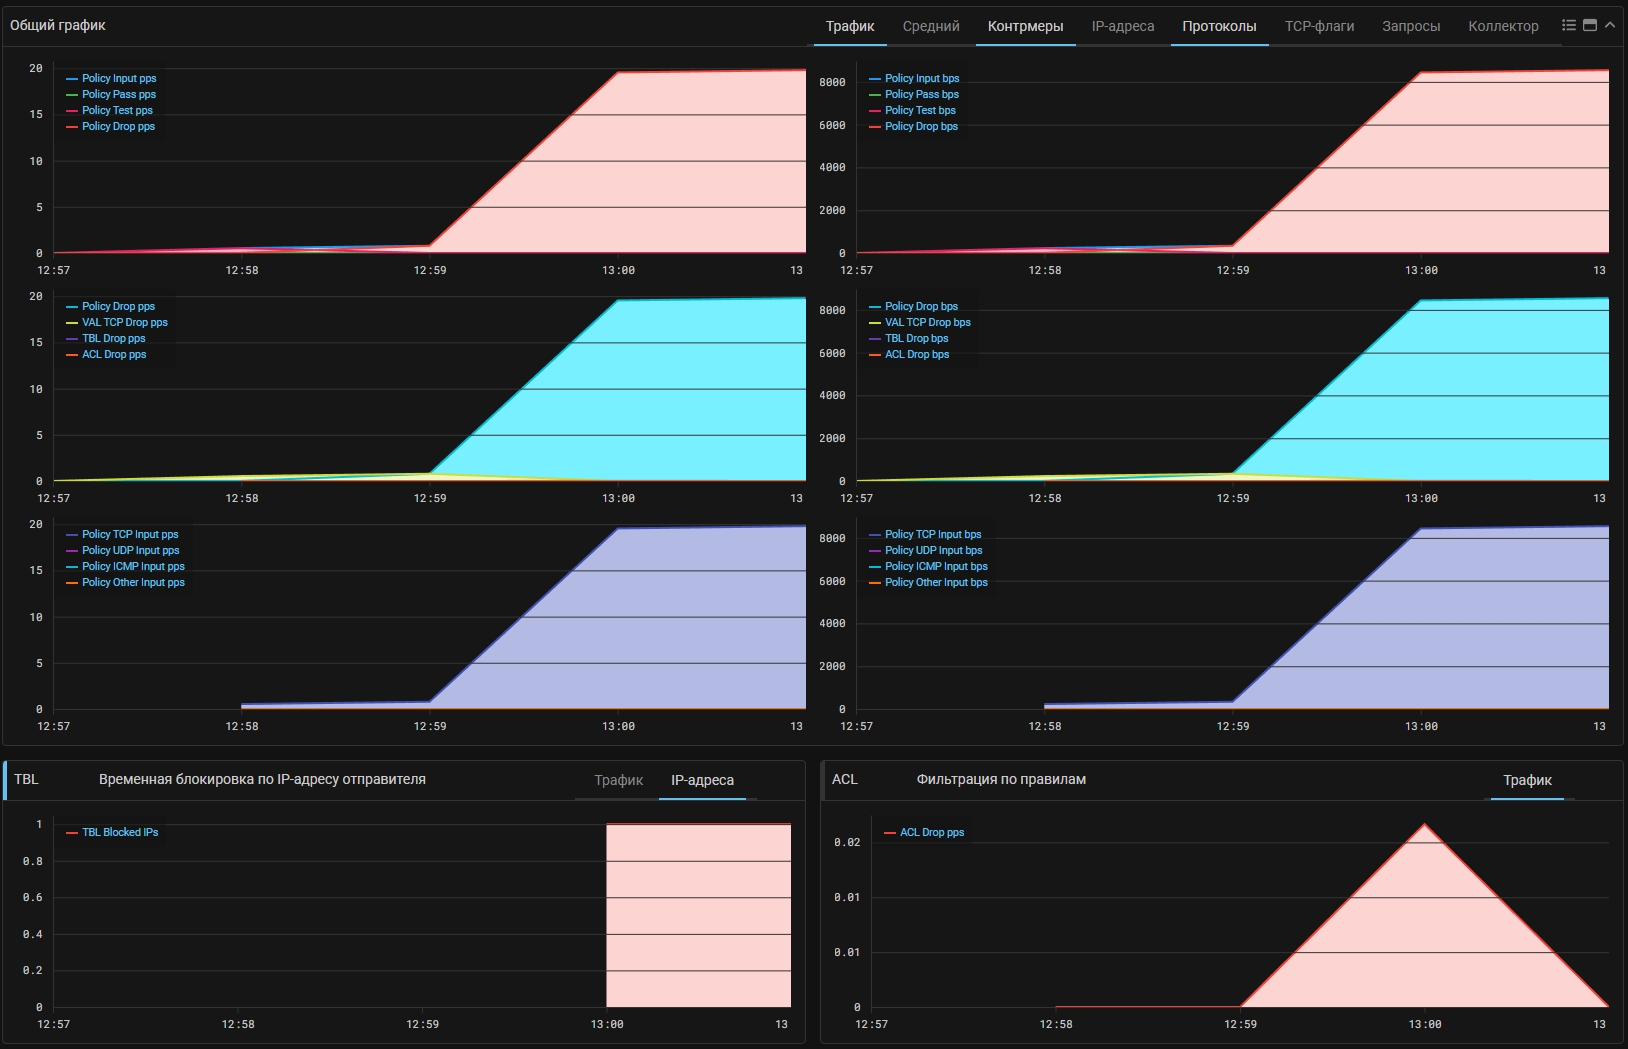Open the TCP-флаги tab

pos(1319,26)
